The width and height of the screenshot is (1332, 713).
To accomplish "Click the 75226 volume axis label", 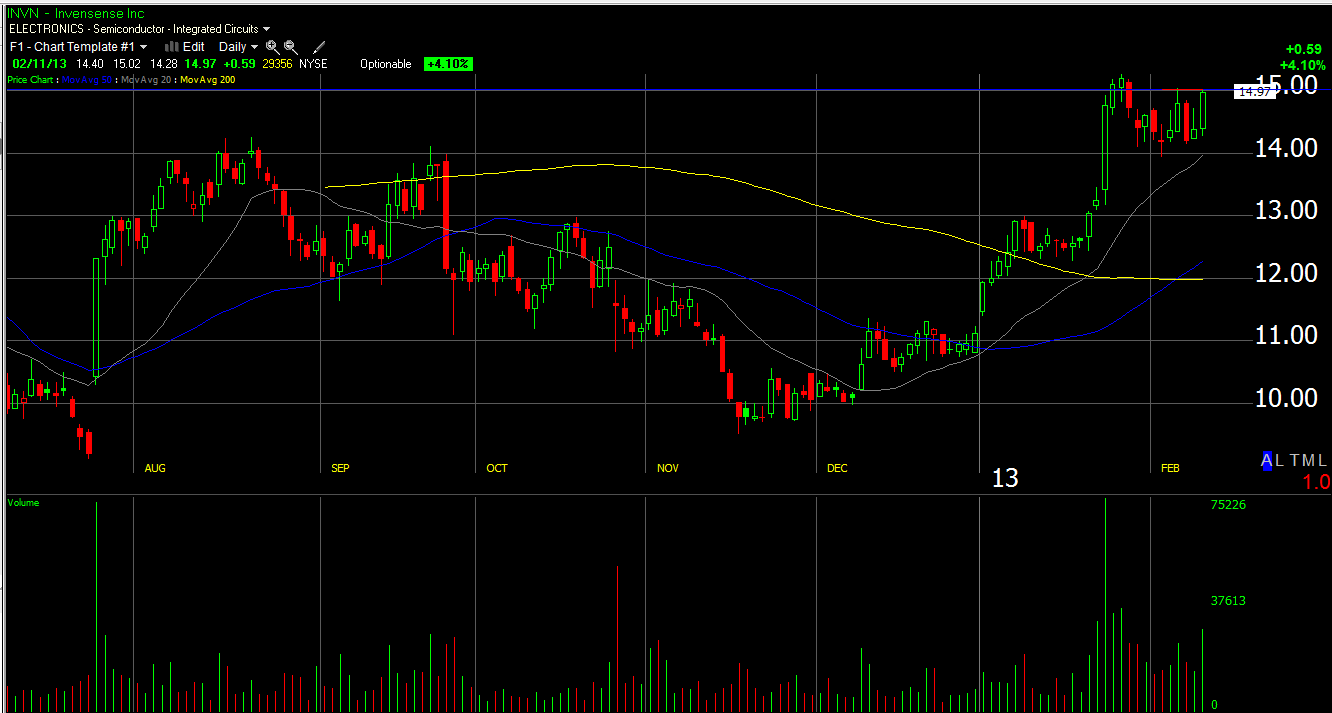I will [x=1227, y=505].
